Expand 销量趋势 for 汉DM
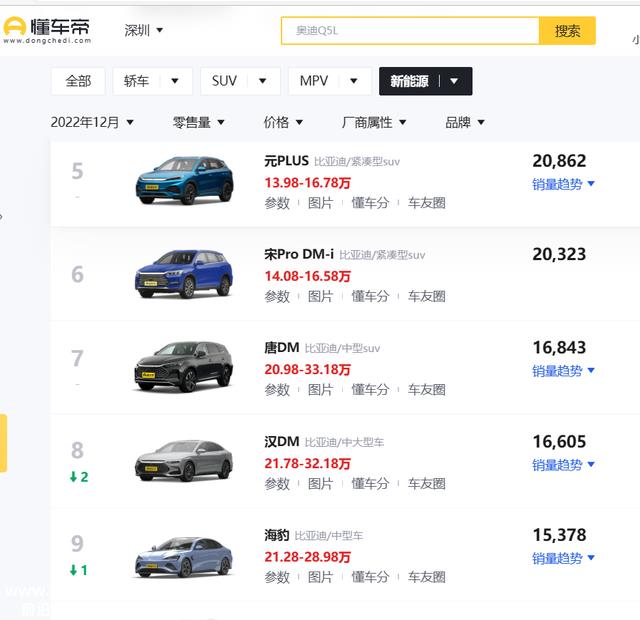The width and height of the screenshot is (640, 620). click(x=563, y=464)
